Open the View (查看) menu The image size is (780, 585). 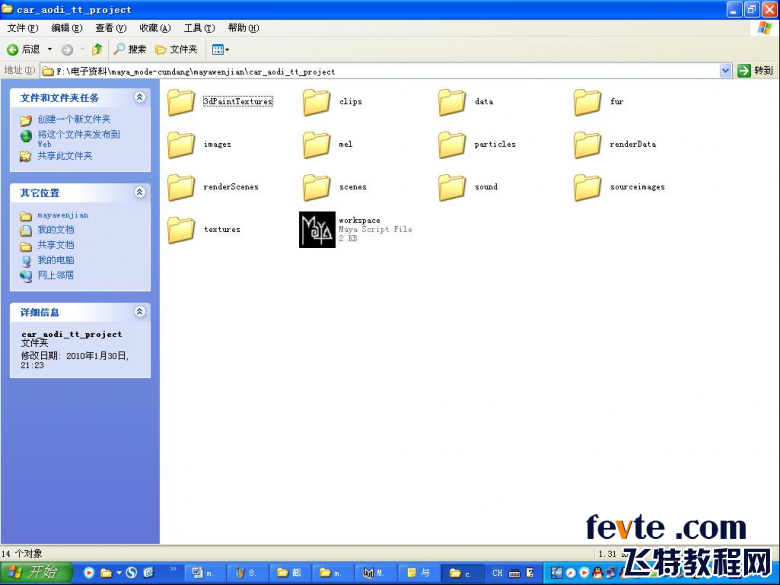(x=111, y=28)
